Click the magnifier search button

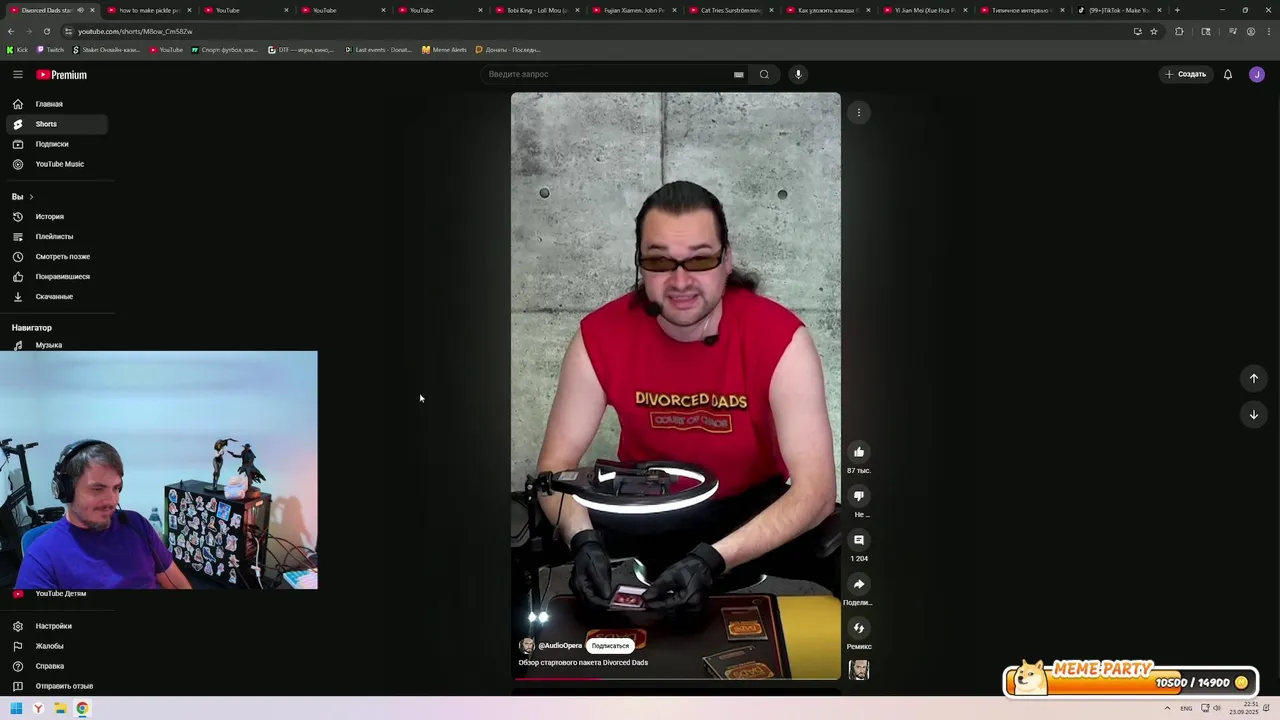[764, 74]
